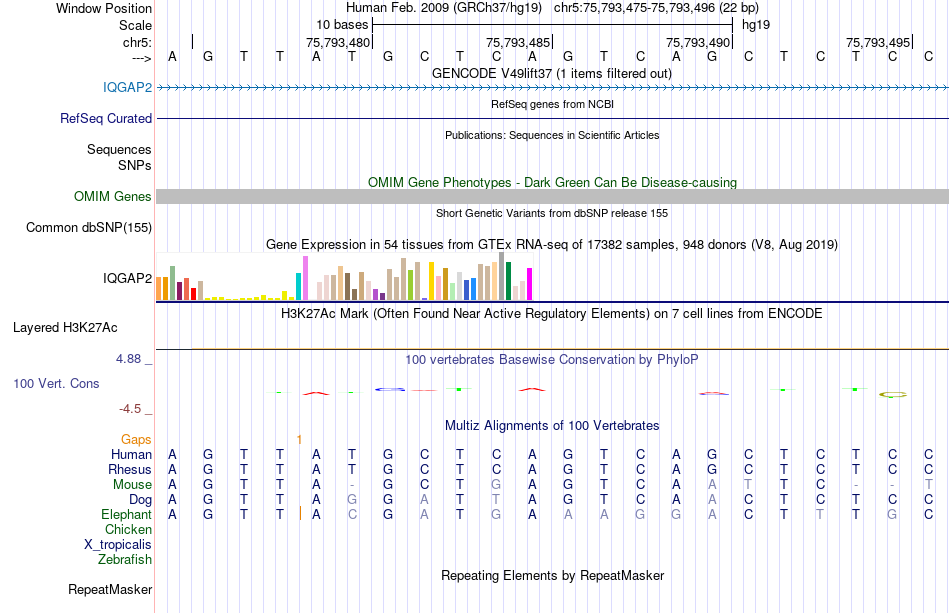Click the Zebrafish species row label
This screenshot has width=950, height=613.
click(x=125, y=560)
